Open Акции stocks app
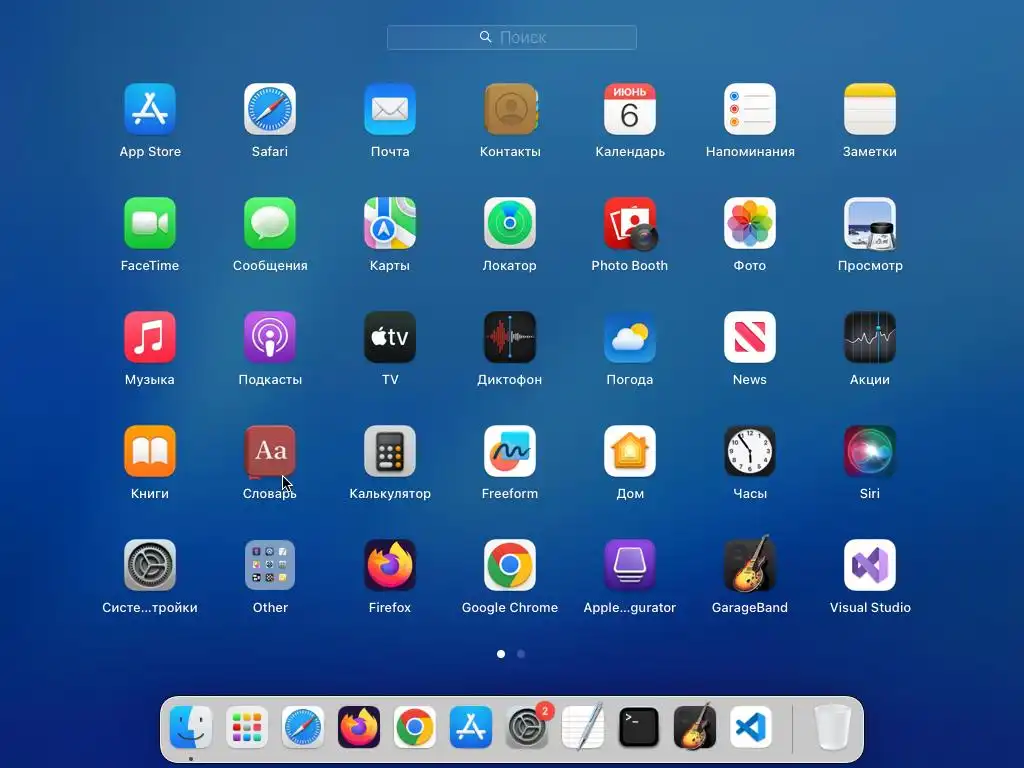This screenshot has height=768, width=1024. coord(870,337)
